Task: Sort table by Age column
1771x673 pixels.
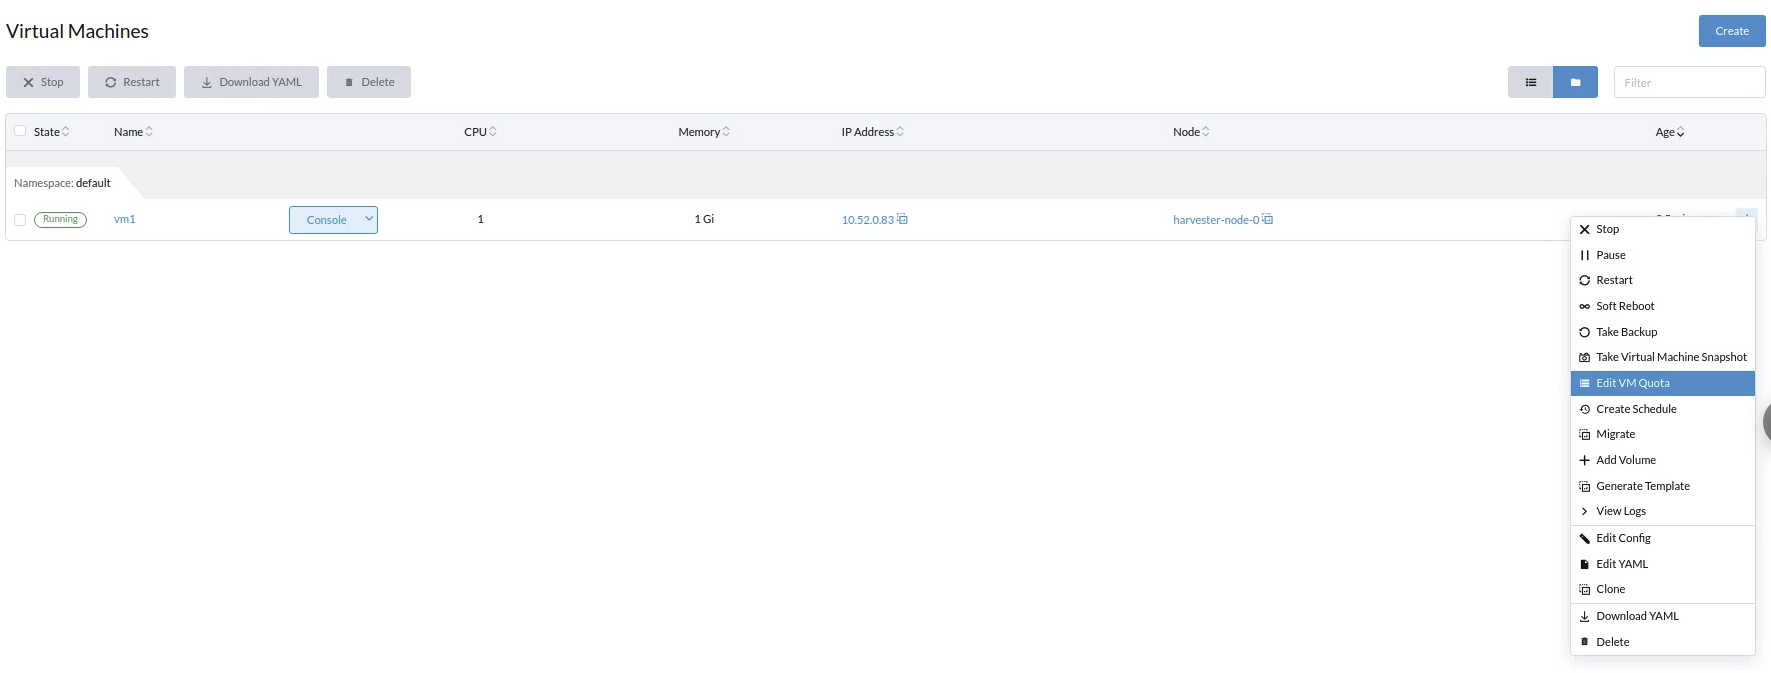Action: (x=1669, y=132)
